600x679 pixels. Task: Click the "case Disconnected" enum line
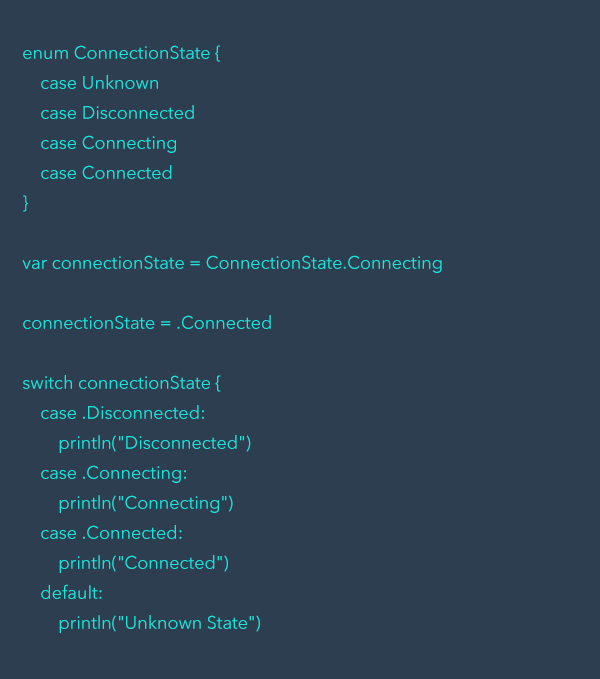point(117,113)
